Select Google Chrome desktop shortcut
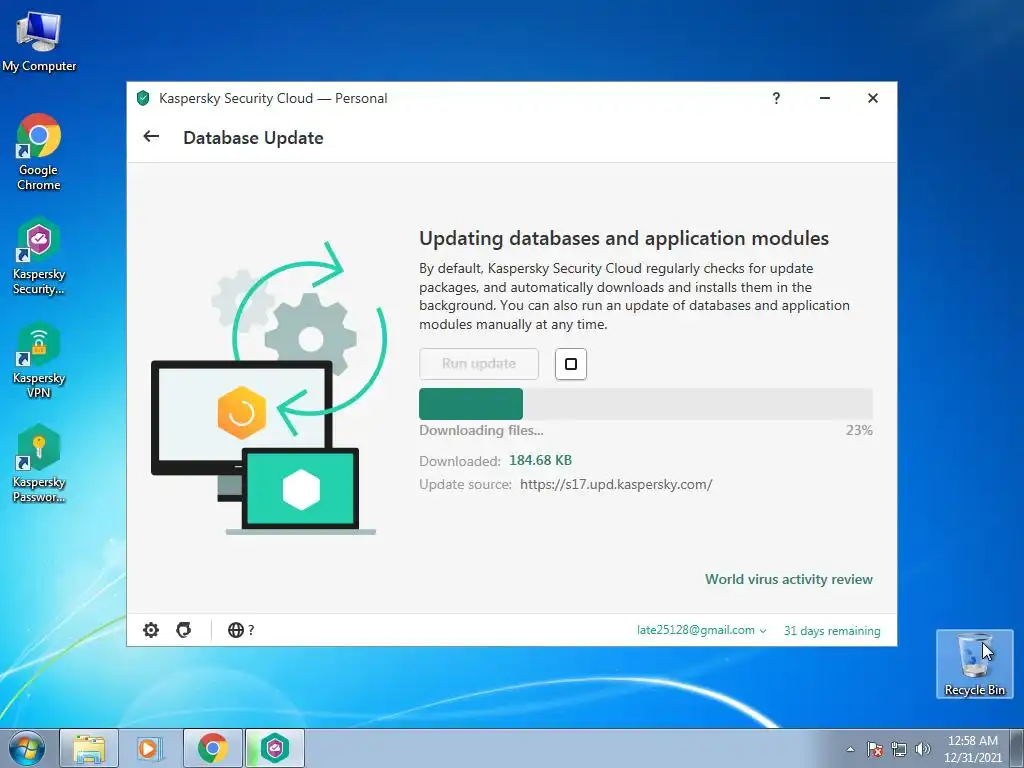1024x768 pixels. pos(39,152)
